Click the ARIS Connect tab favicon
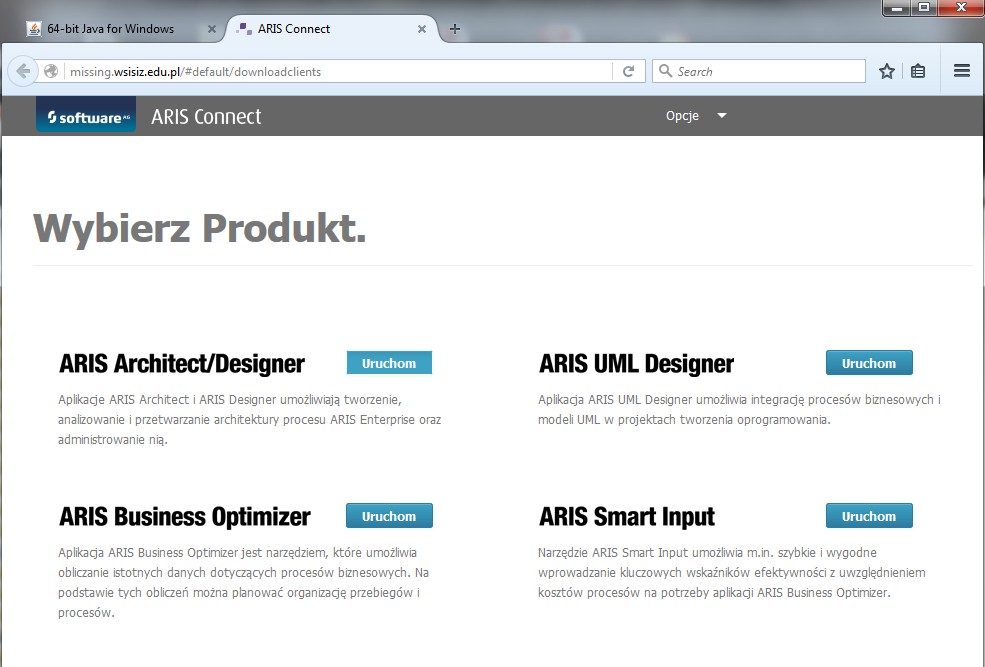This screenshot has height=667, width=985. (244, 29)
